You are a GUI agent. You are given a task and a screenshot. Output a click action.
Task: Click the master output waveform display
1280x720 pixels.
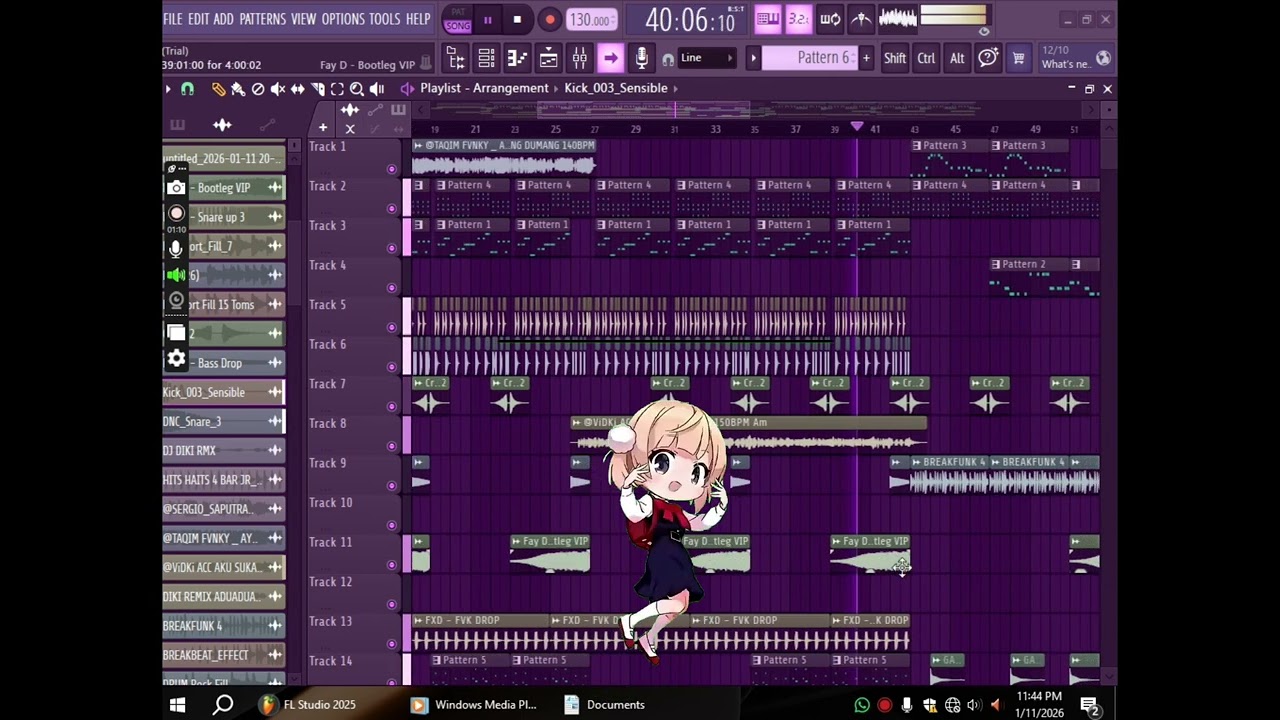tap(897, 19)
